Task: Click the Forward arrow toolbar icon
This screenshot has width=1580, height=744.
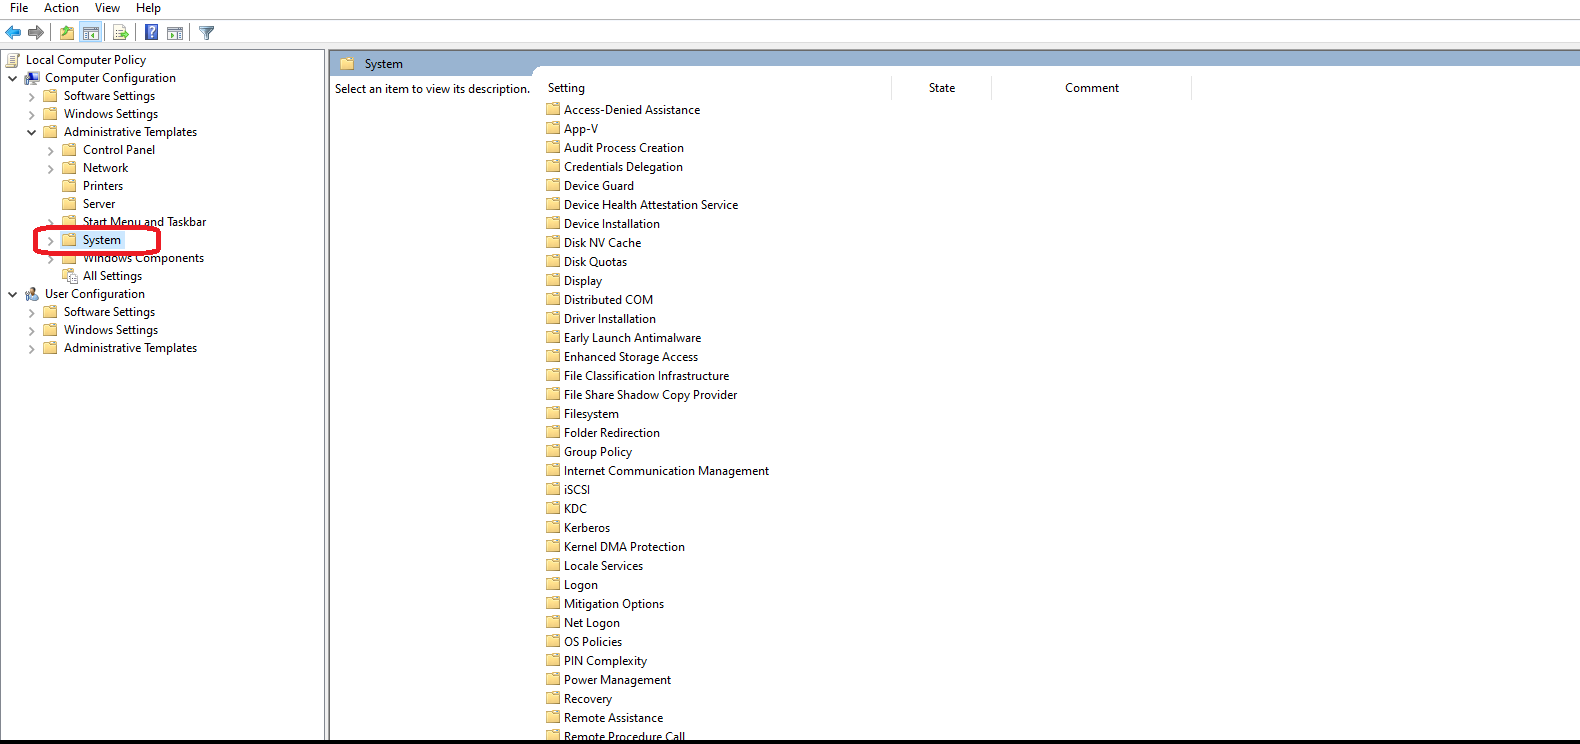Action: pos(36,33)
